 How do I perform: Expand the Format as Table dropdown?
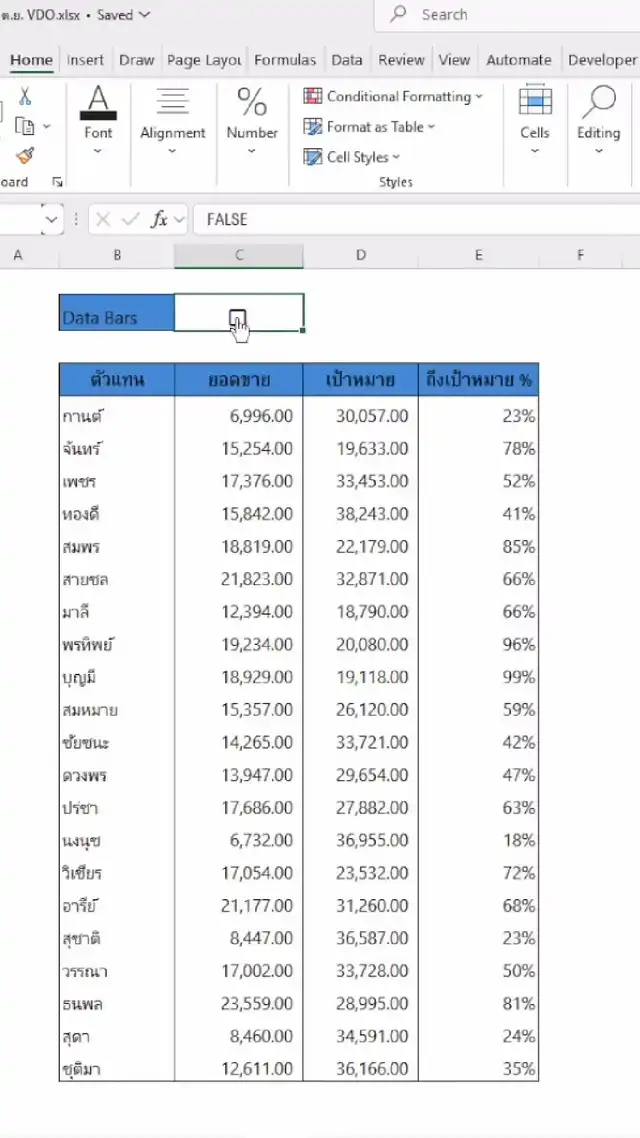click(370, 127)
